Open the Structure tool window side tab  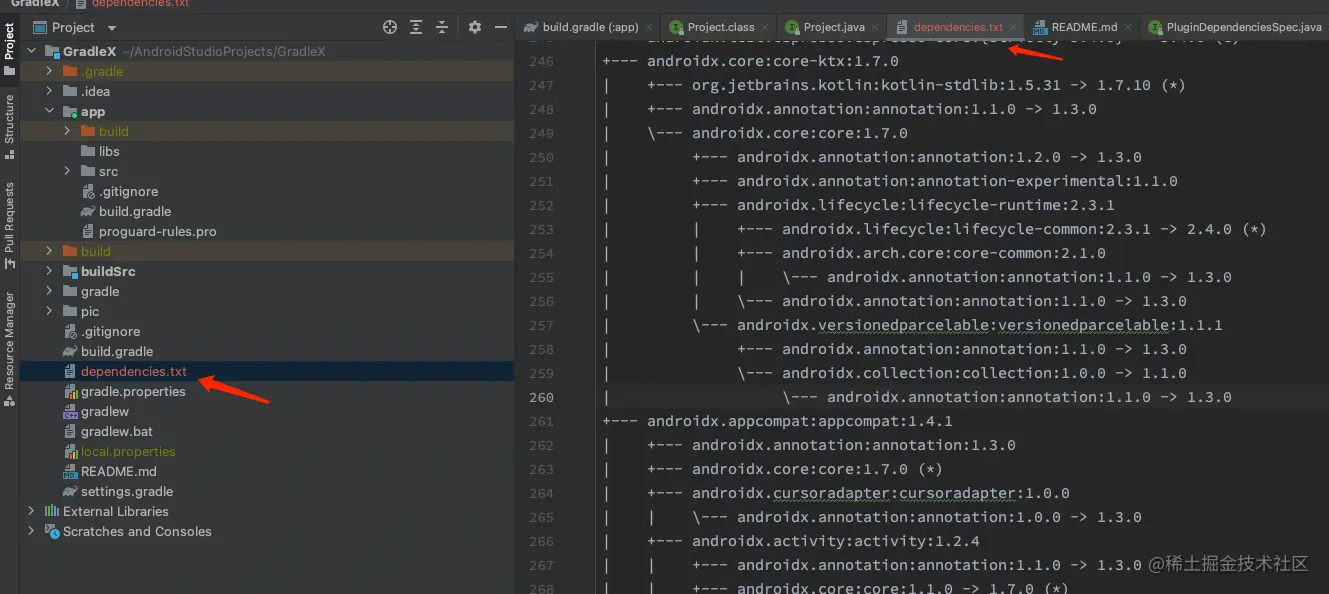(9, 126)
